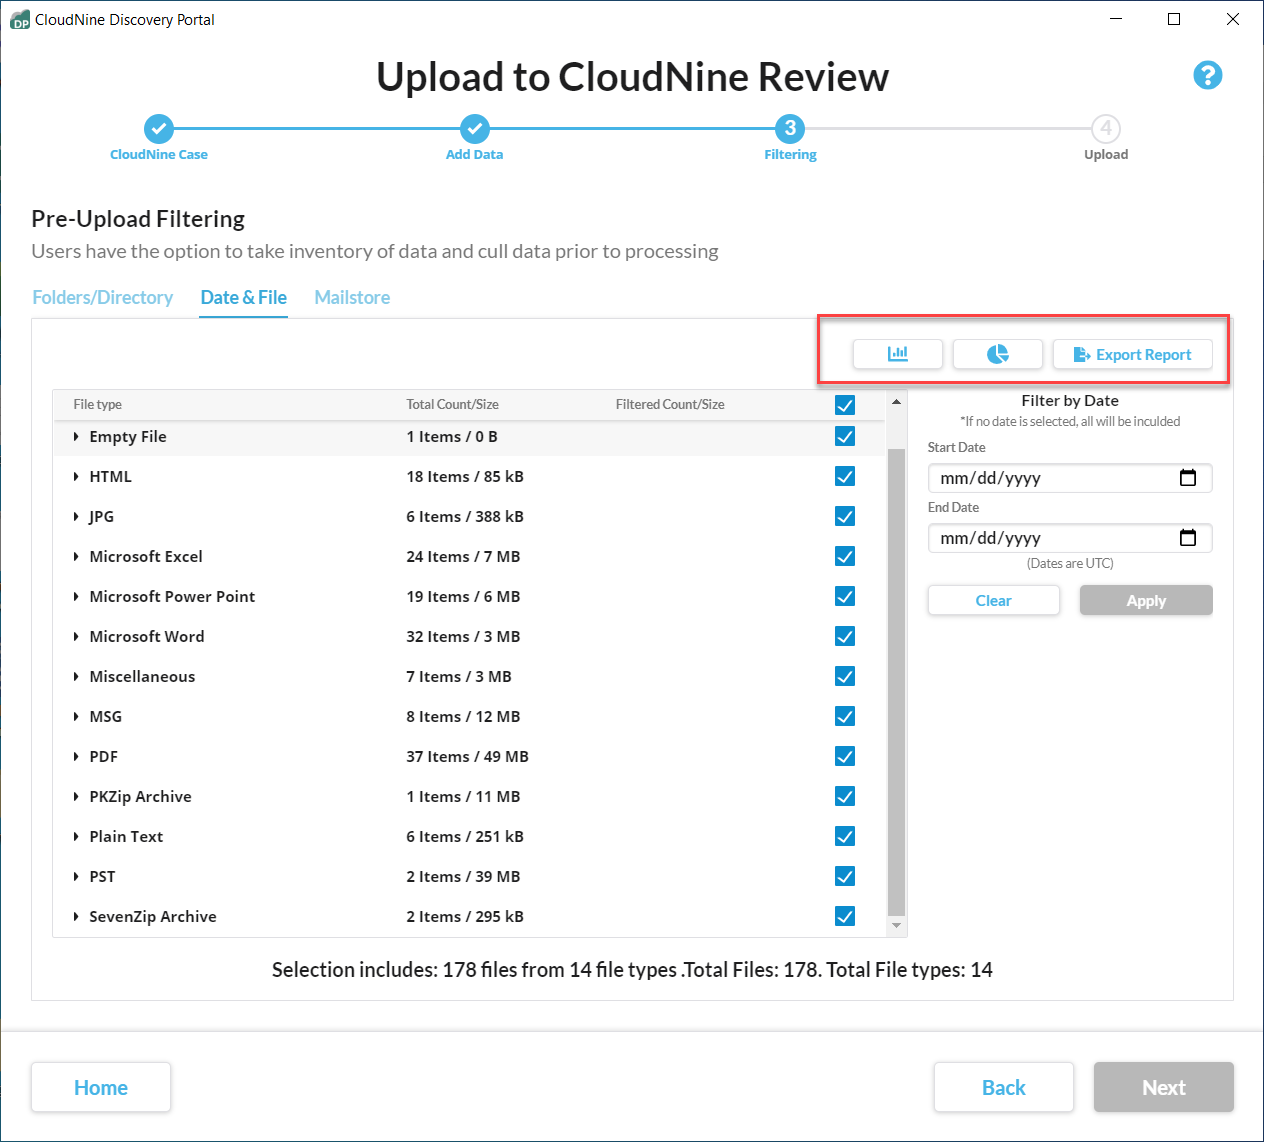The height and width of the screenshot is (1142, 1264).
Task: Switch to the Folders/Directory tab
Action: 103,297
